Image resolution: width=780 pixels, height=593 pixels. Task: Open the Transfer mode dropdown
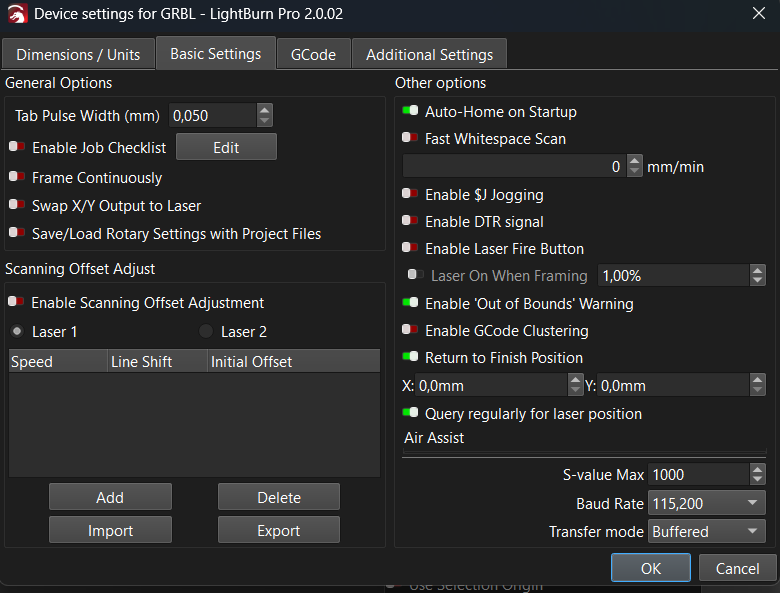pyautogui.click(x=707, y=531)
